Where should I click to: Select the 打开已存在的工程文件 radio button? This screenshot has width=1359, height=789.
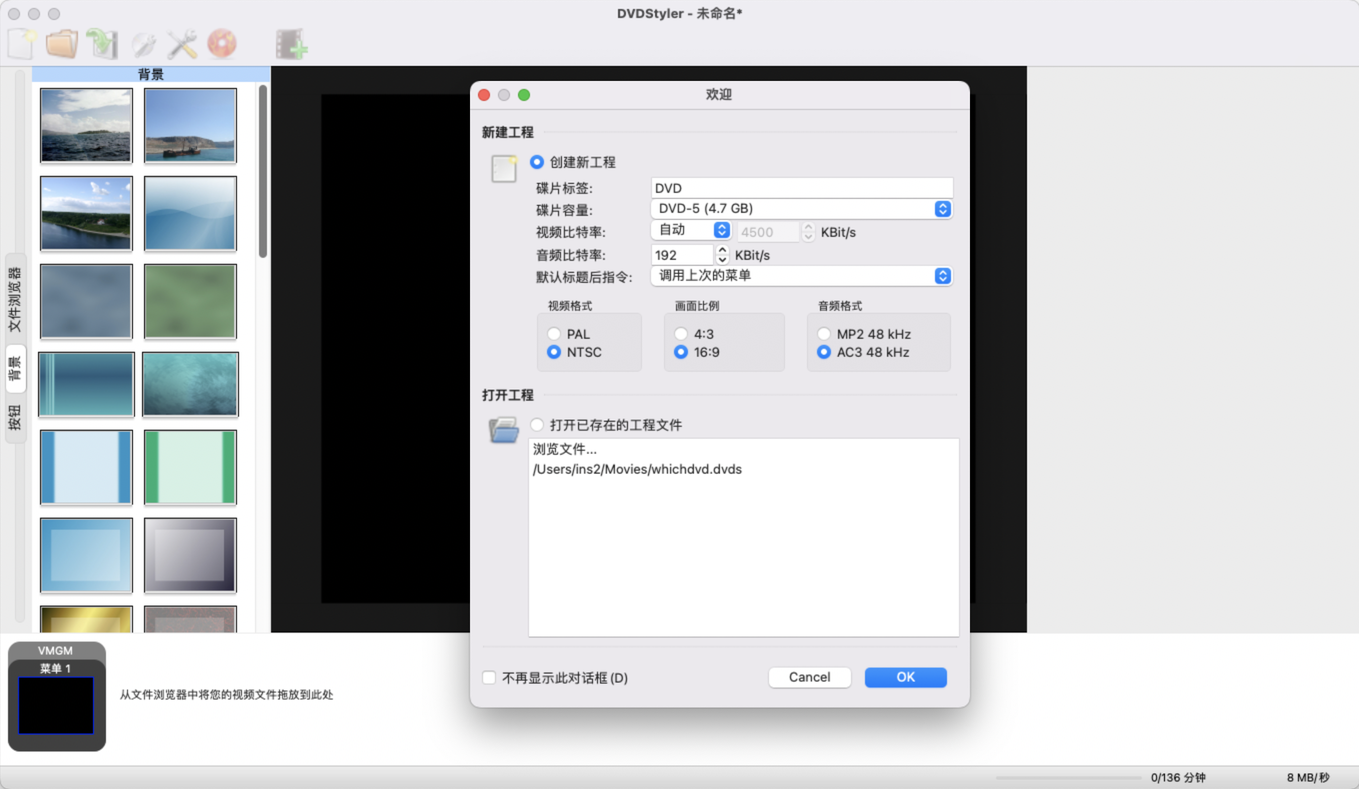pos(537,425)
